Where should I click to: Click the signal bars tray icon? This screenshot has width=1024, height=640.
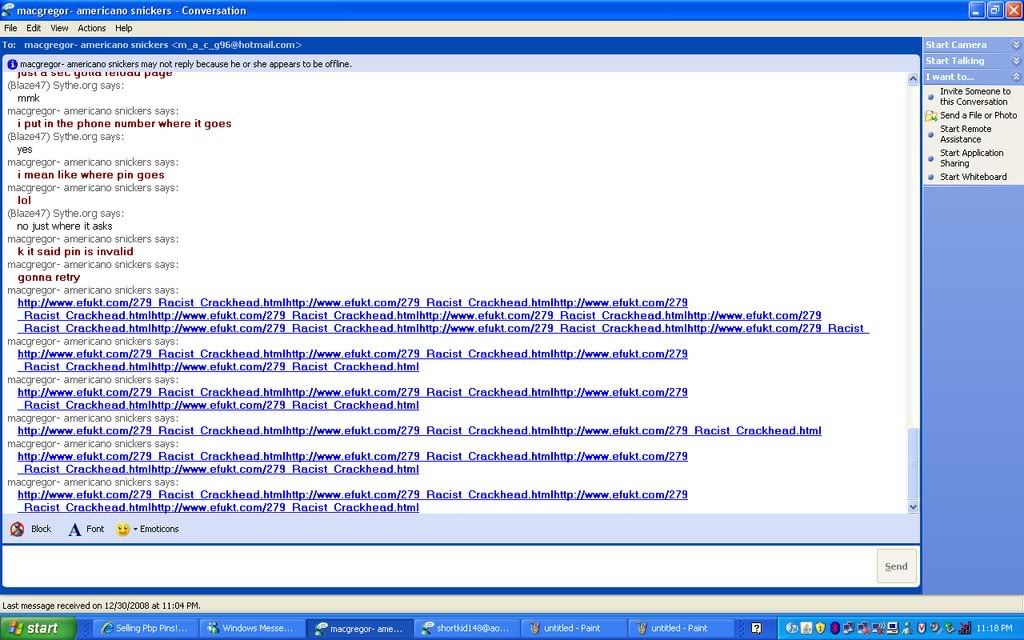point(964,628)
